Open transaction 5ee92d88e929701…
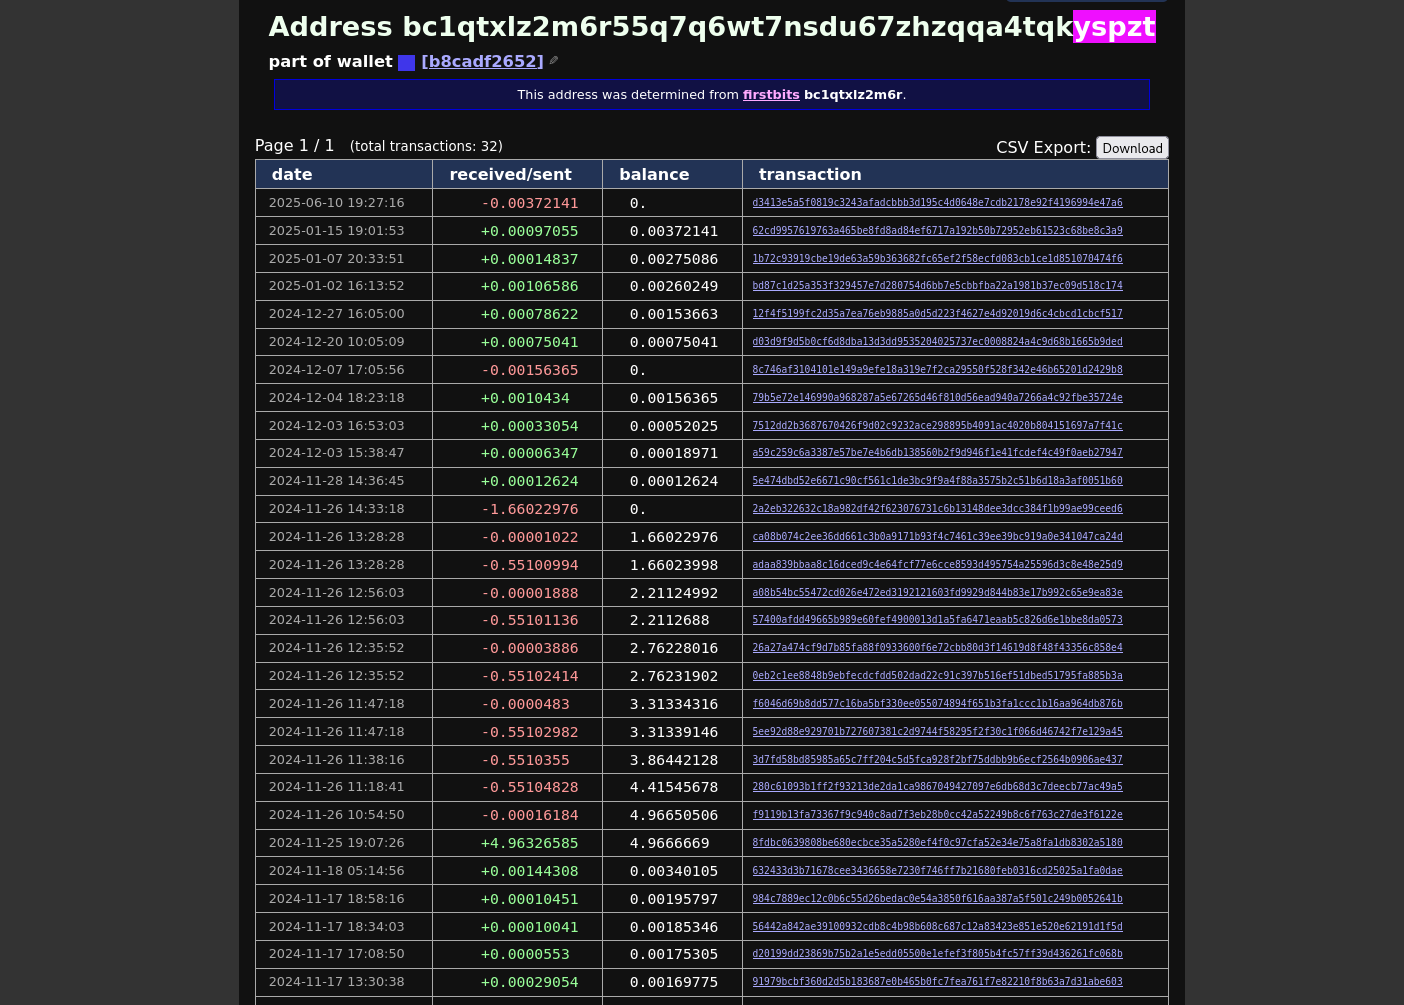The width and height of the screenshot is (1404, 1005). pos(937,732)
